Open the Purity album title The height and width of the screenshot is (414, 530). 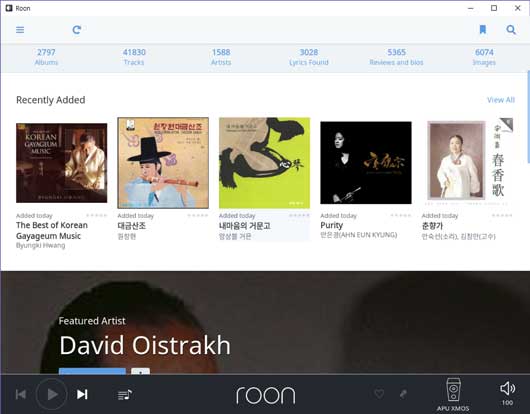[332, 225]
